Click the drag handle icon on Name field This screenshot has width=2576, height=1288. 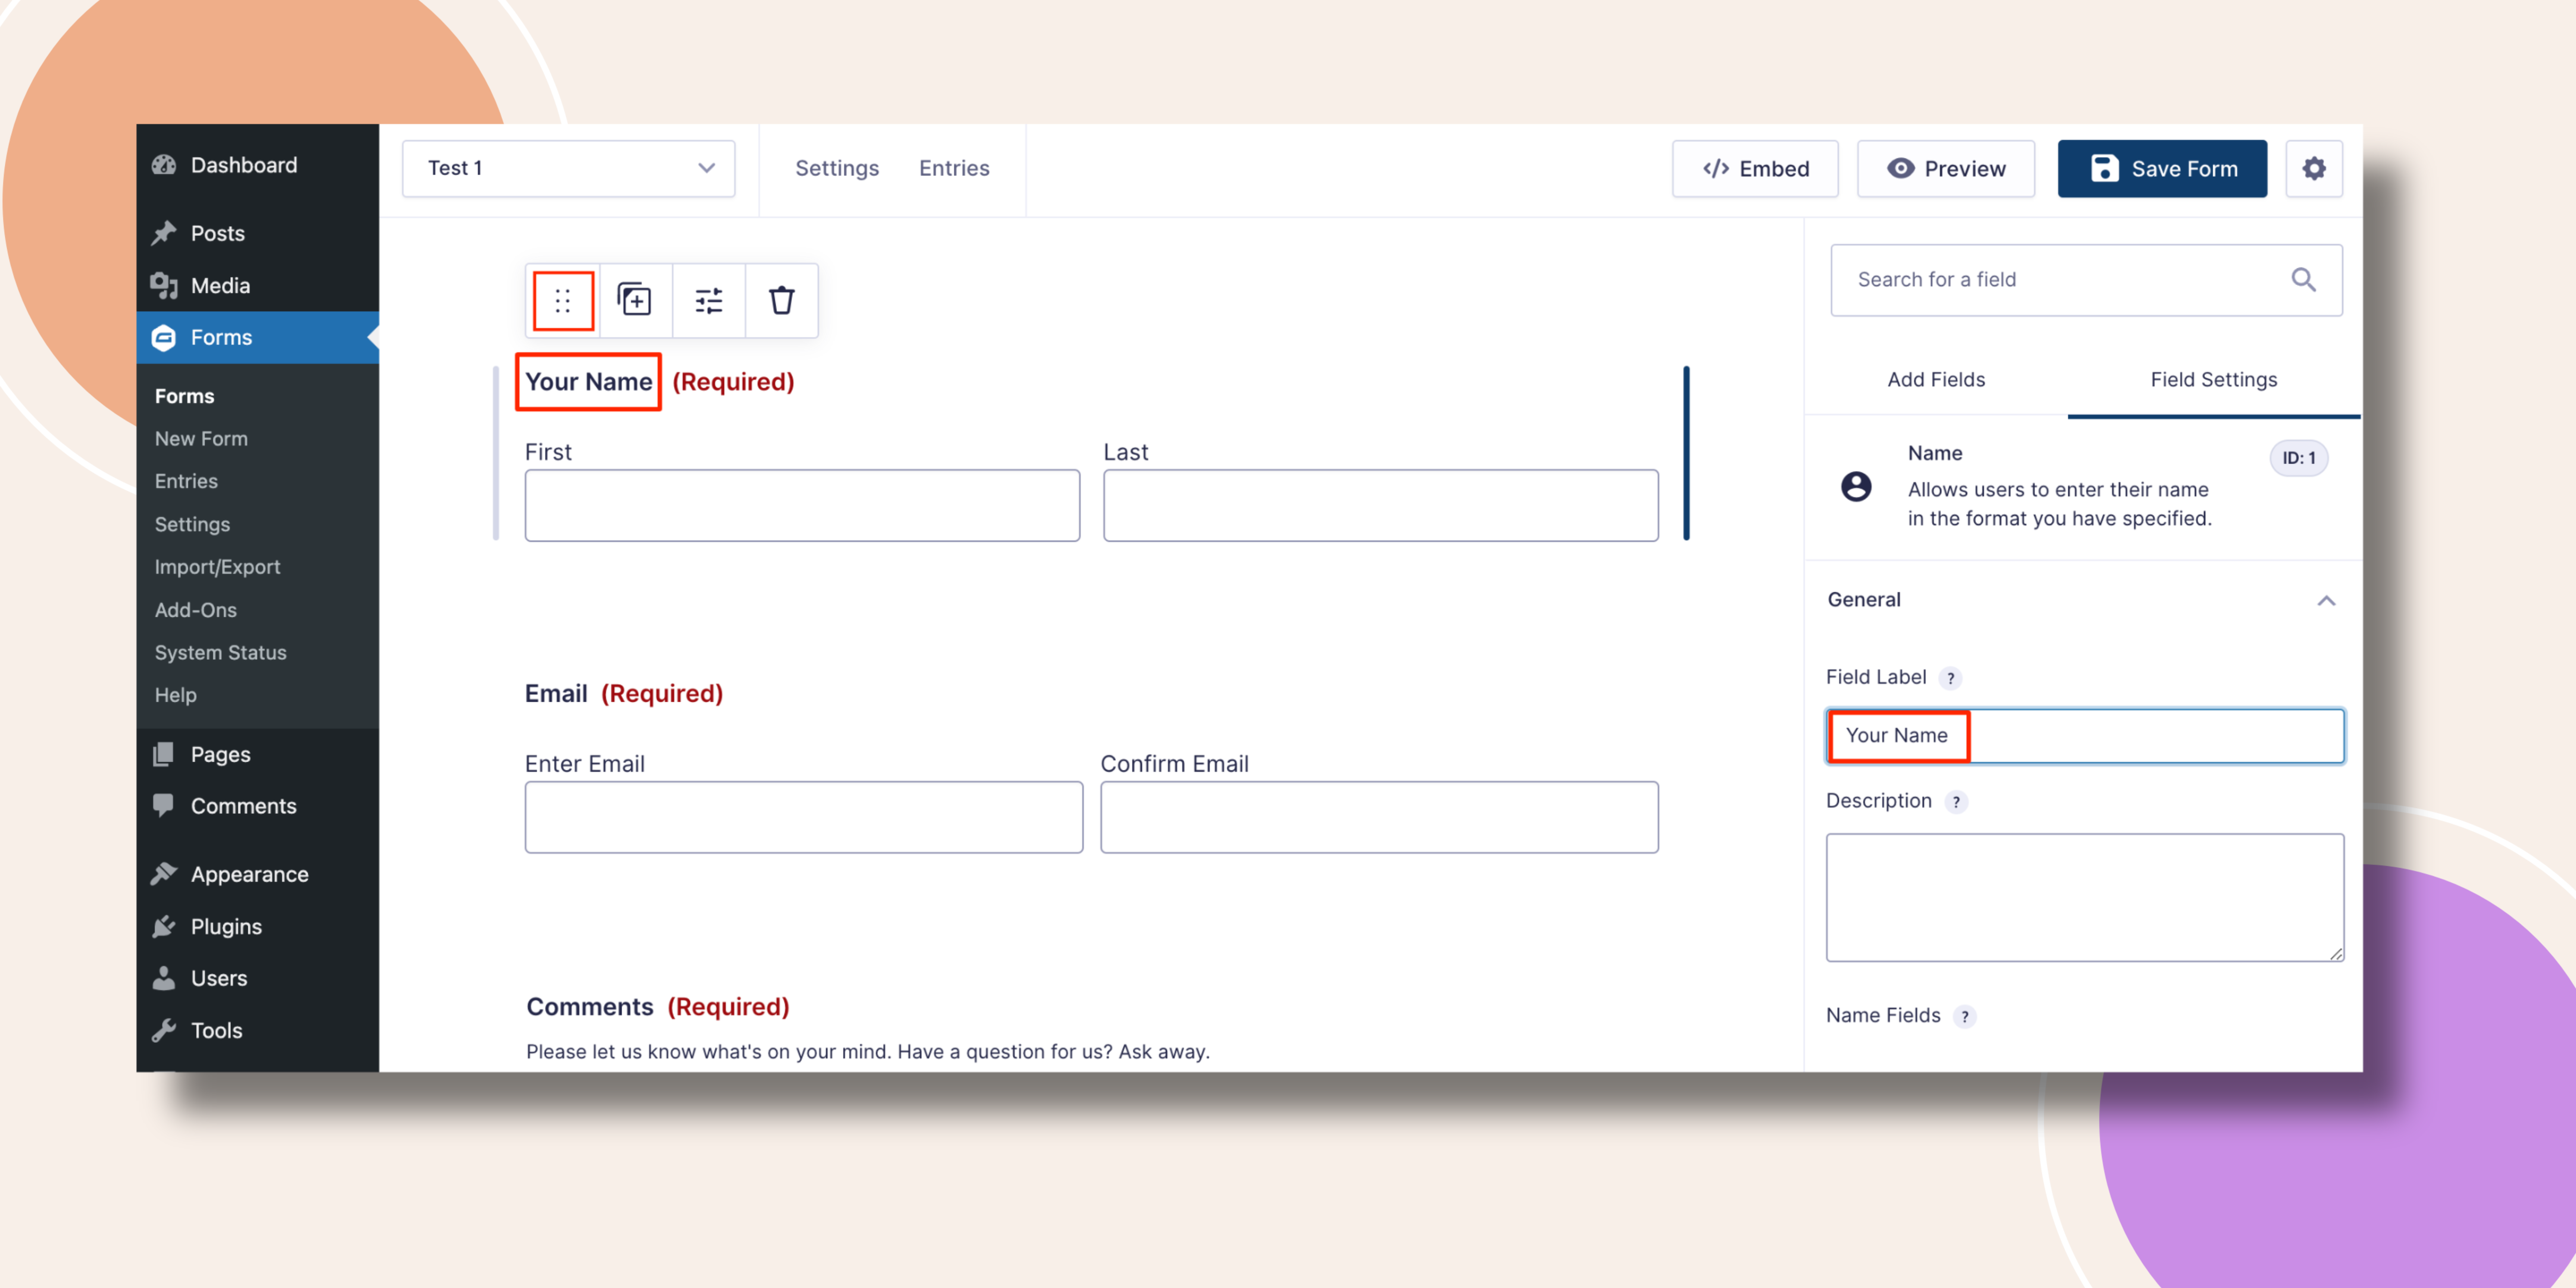(x=563, y=300)
